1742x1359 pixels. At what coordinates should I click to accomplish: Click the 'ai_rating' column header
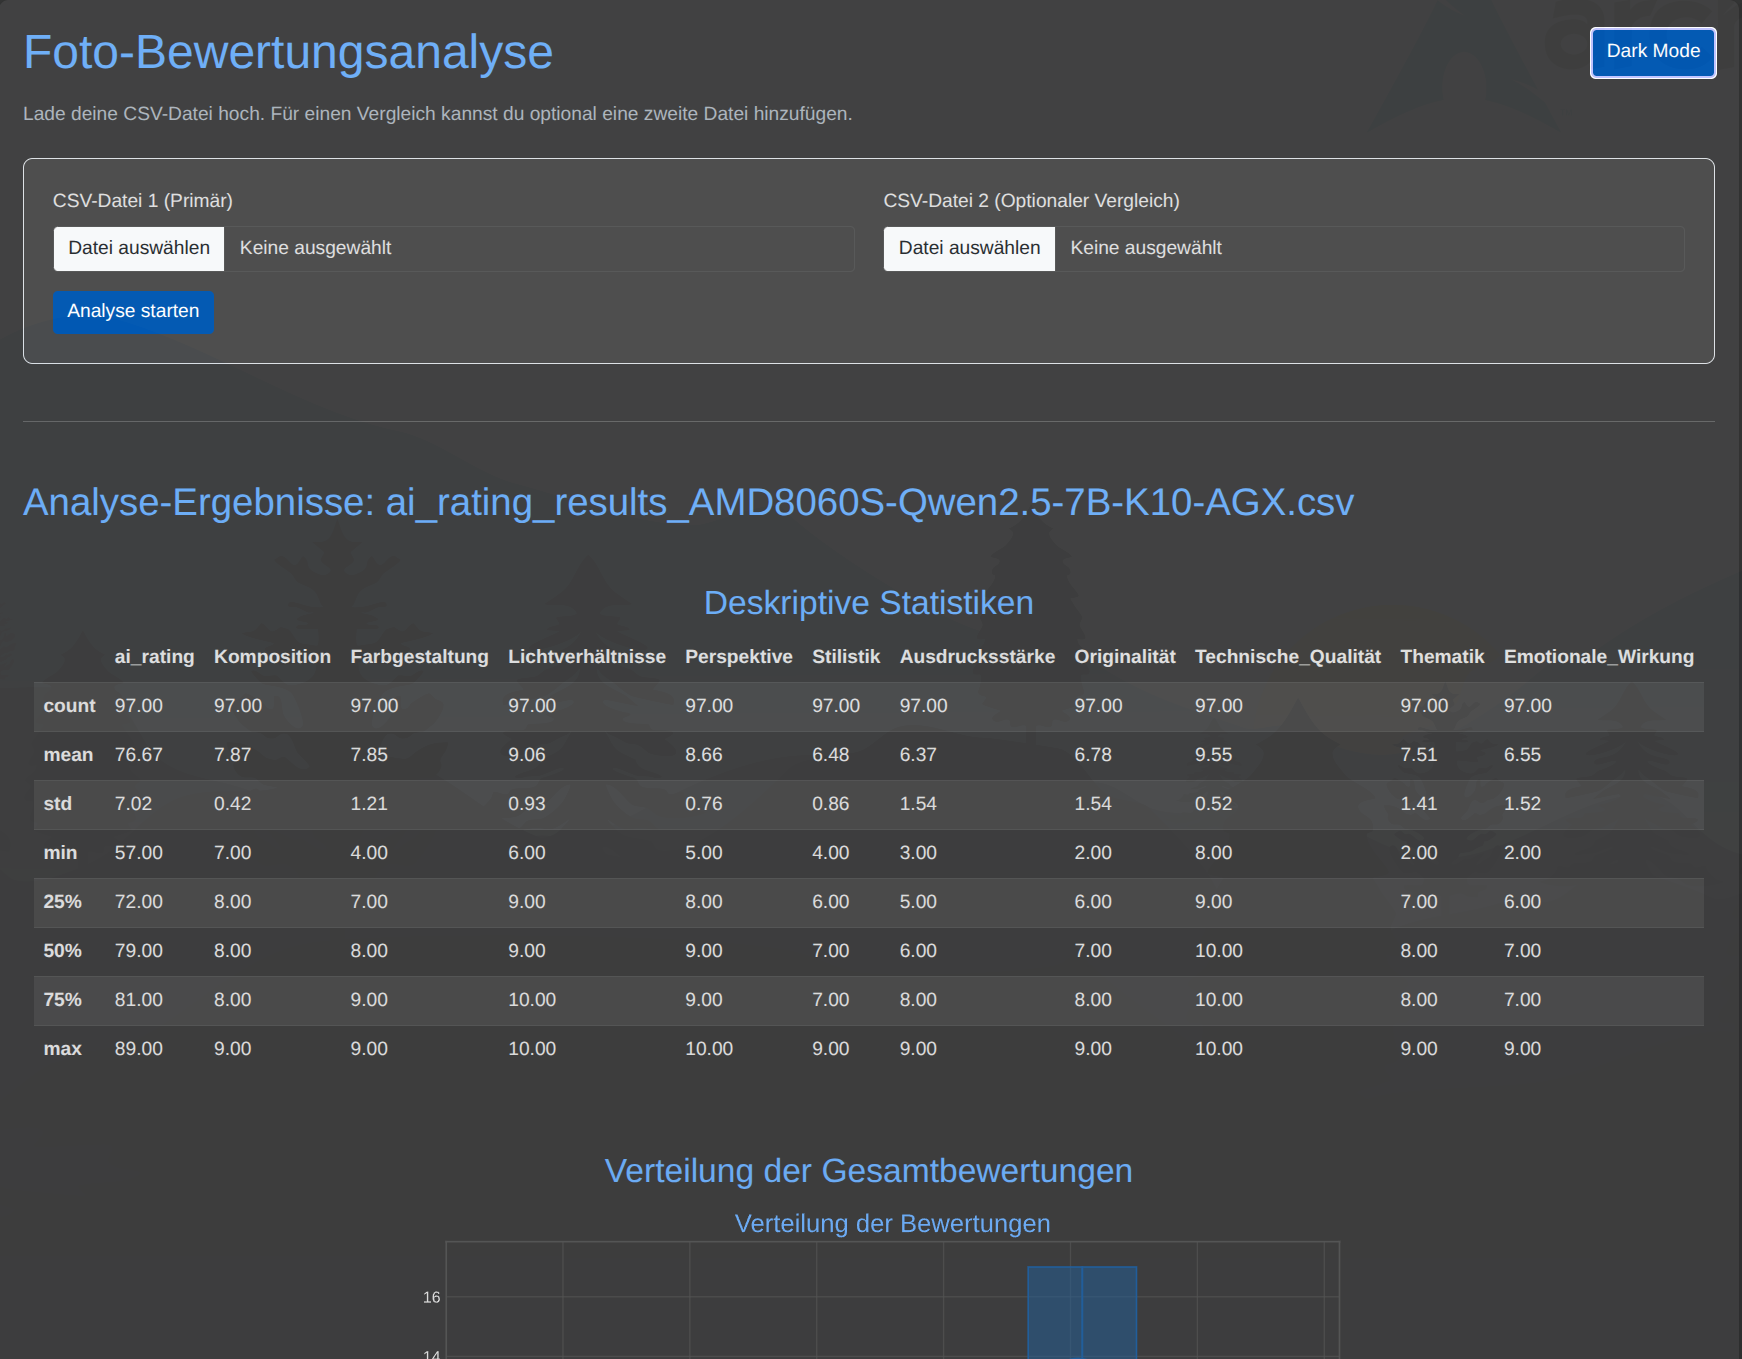pyautogui.click(x=154, y=657)
